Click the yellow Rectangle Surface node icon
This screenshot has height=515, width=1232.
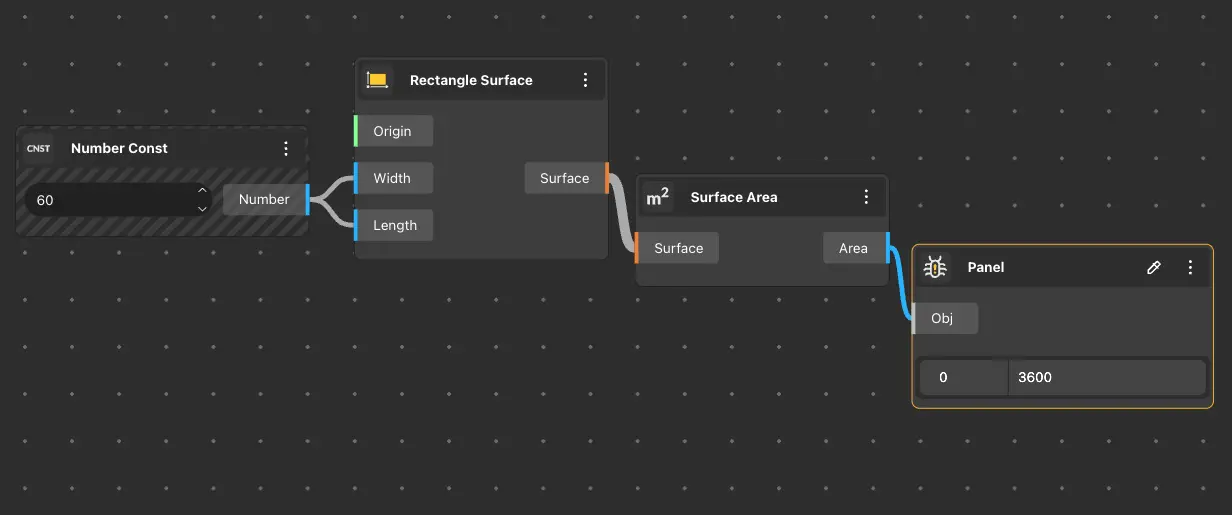point(377,80)
